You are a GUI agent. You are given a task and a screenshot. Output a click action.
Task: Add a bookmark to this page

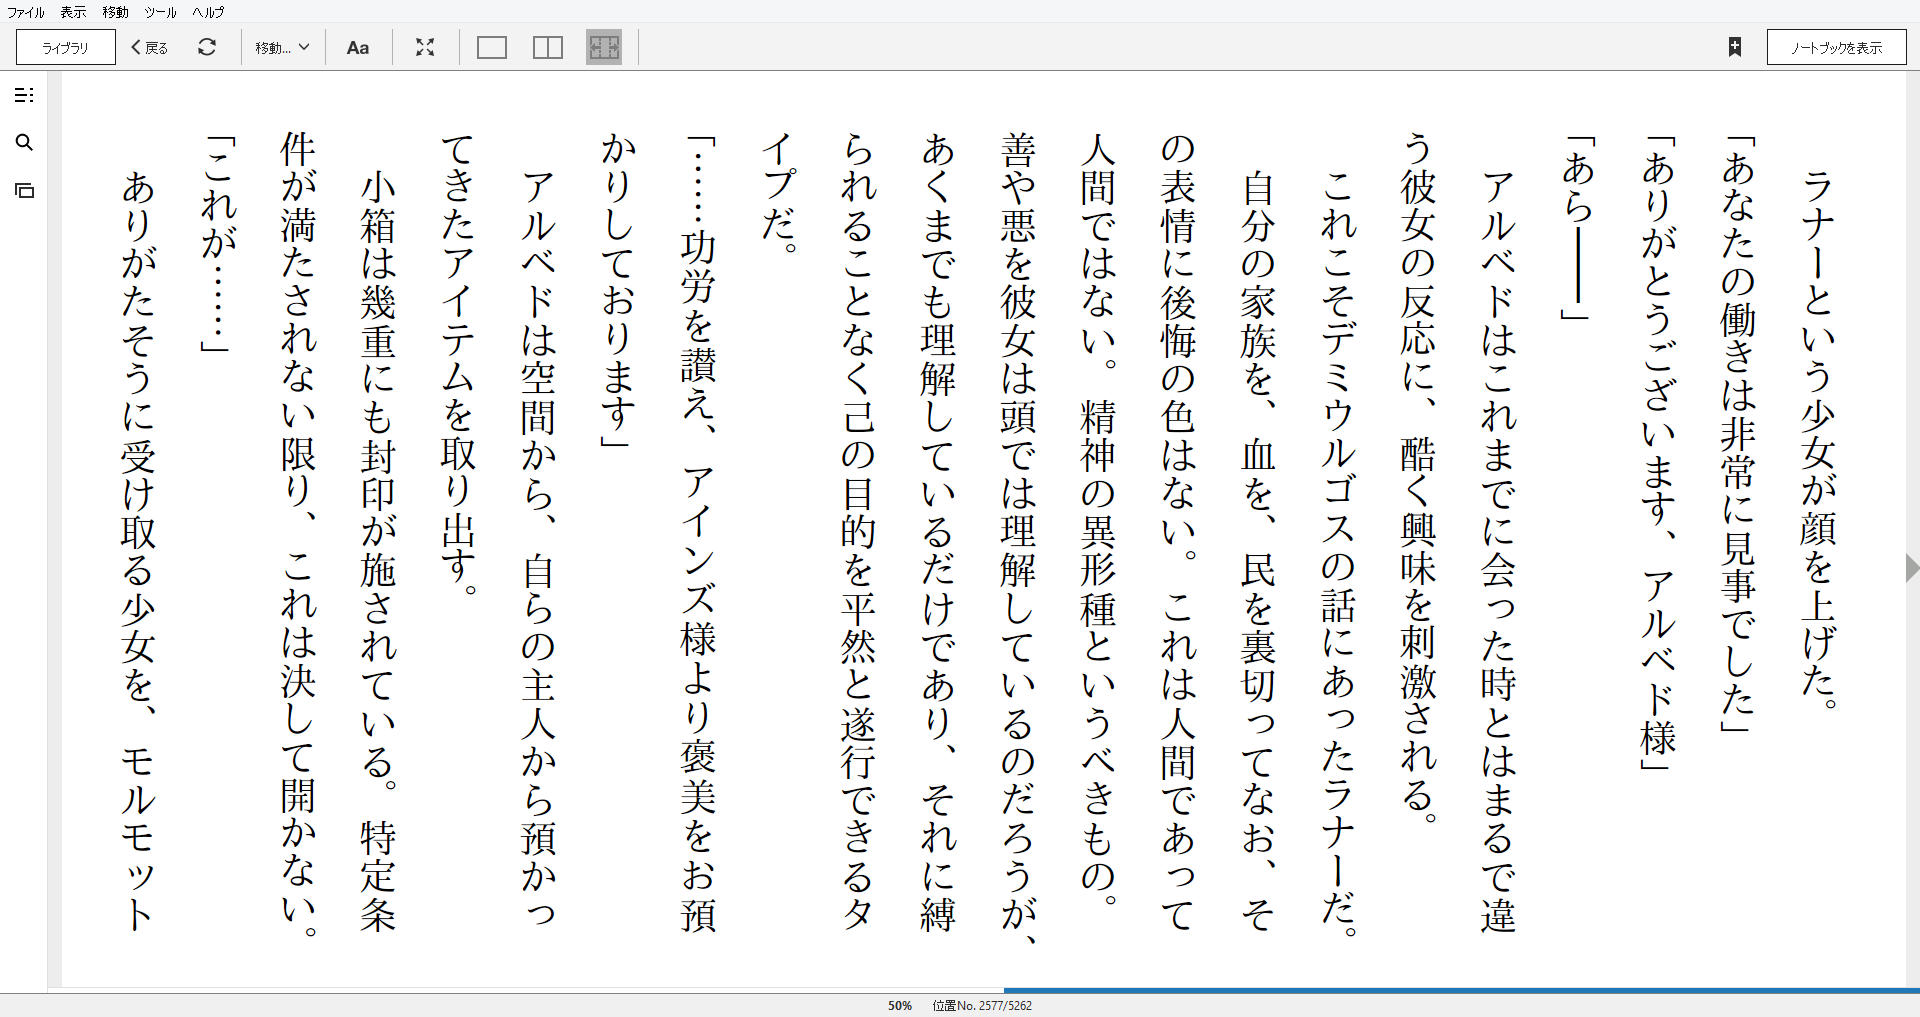tap(1735, 47)
